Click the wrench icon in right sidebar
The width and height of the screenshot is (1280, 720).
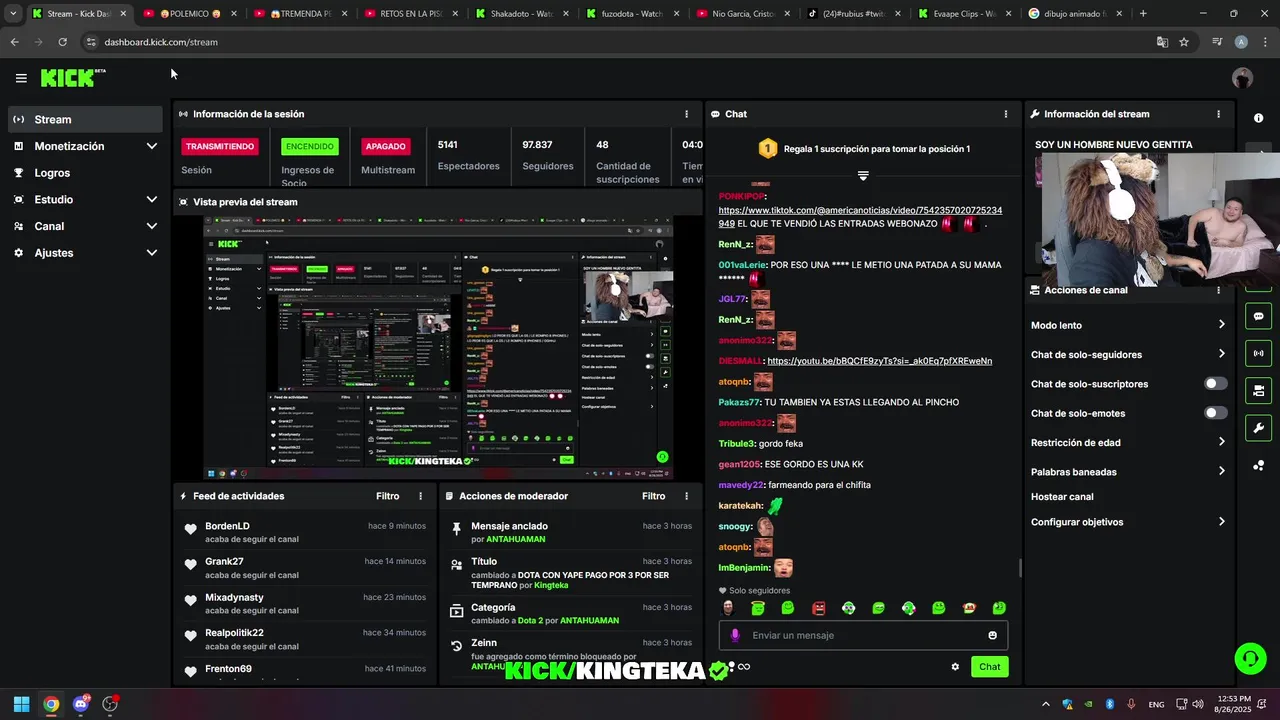click(1258, 428)
